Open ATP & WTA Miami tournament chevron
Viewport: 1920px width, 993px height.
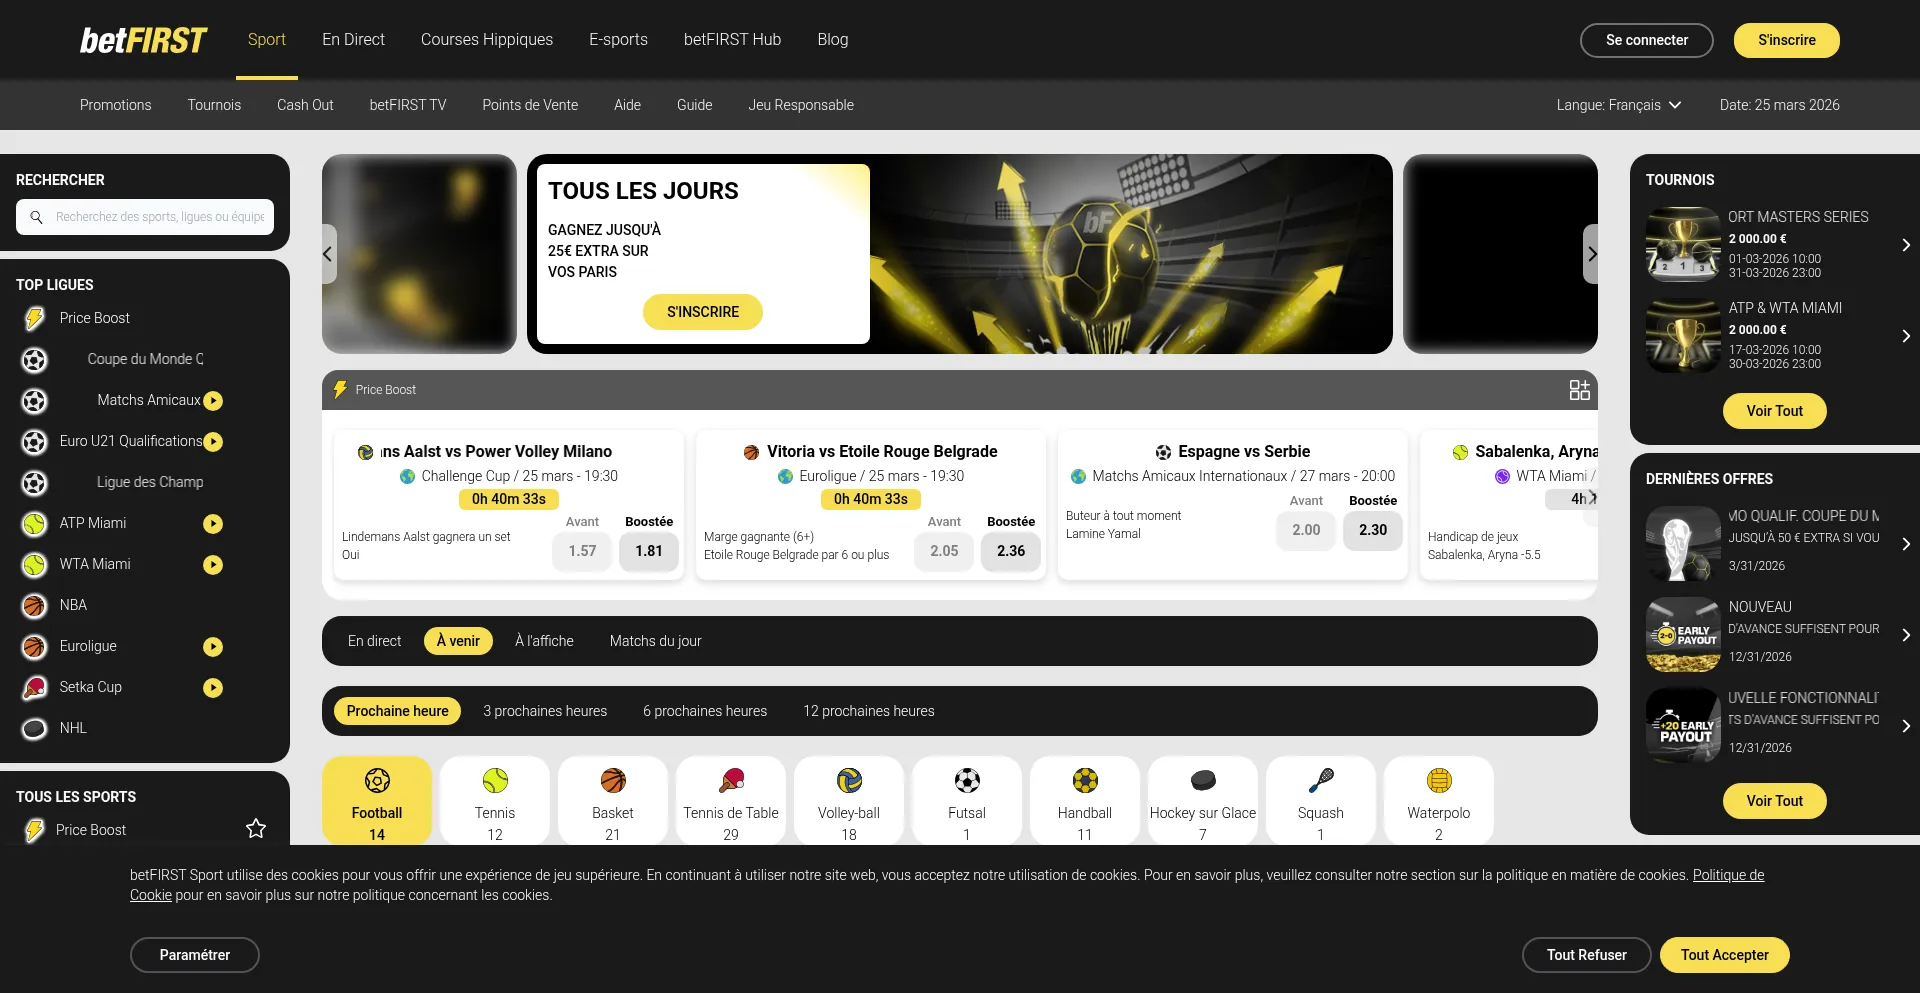(1906, 336)
